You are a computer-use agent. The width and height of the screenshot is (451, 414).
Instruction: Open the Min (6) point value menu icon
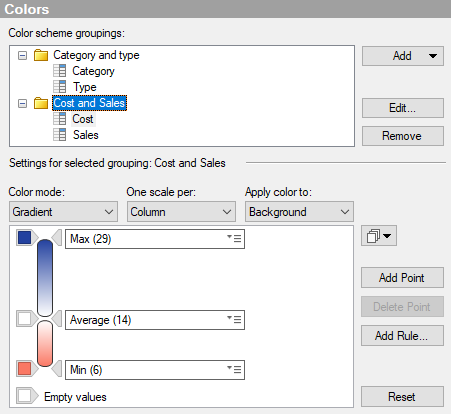click(x=234, y=369)
